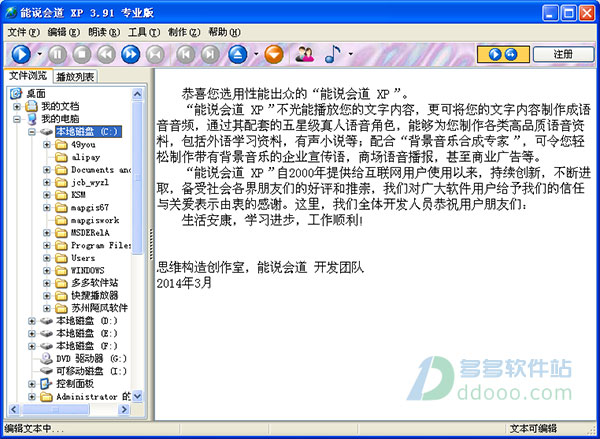Image resolution: width=600 pixels, height=439 pixels.
Task: Open the 制作(Z) menu
Action: (184, 33)
